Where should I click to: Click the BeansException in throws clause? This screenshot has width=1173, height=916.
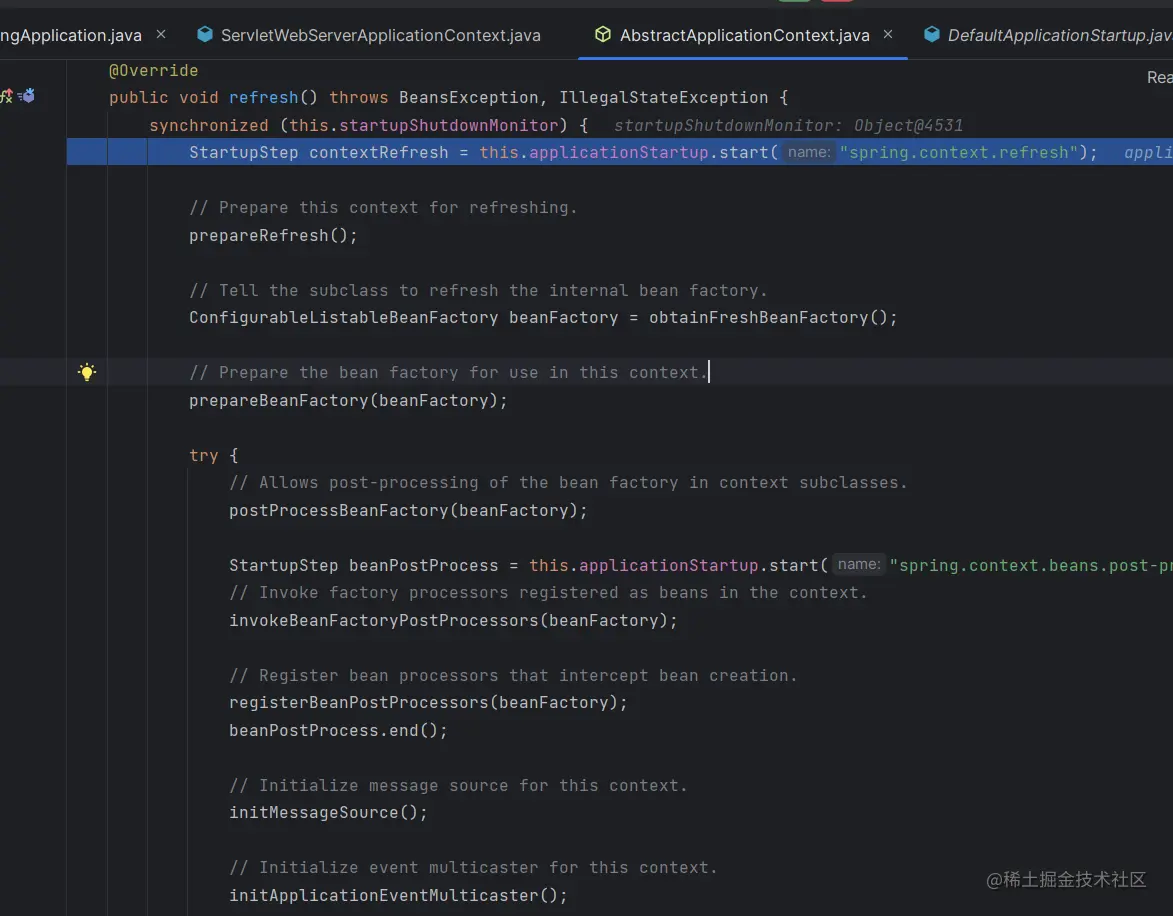pyautogui.click(x=468, y=97)
